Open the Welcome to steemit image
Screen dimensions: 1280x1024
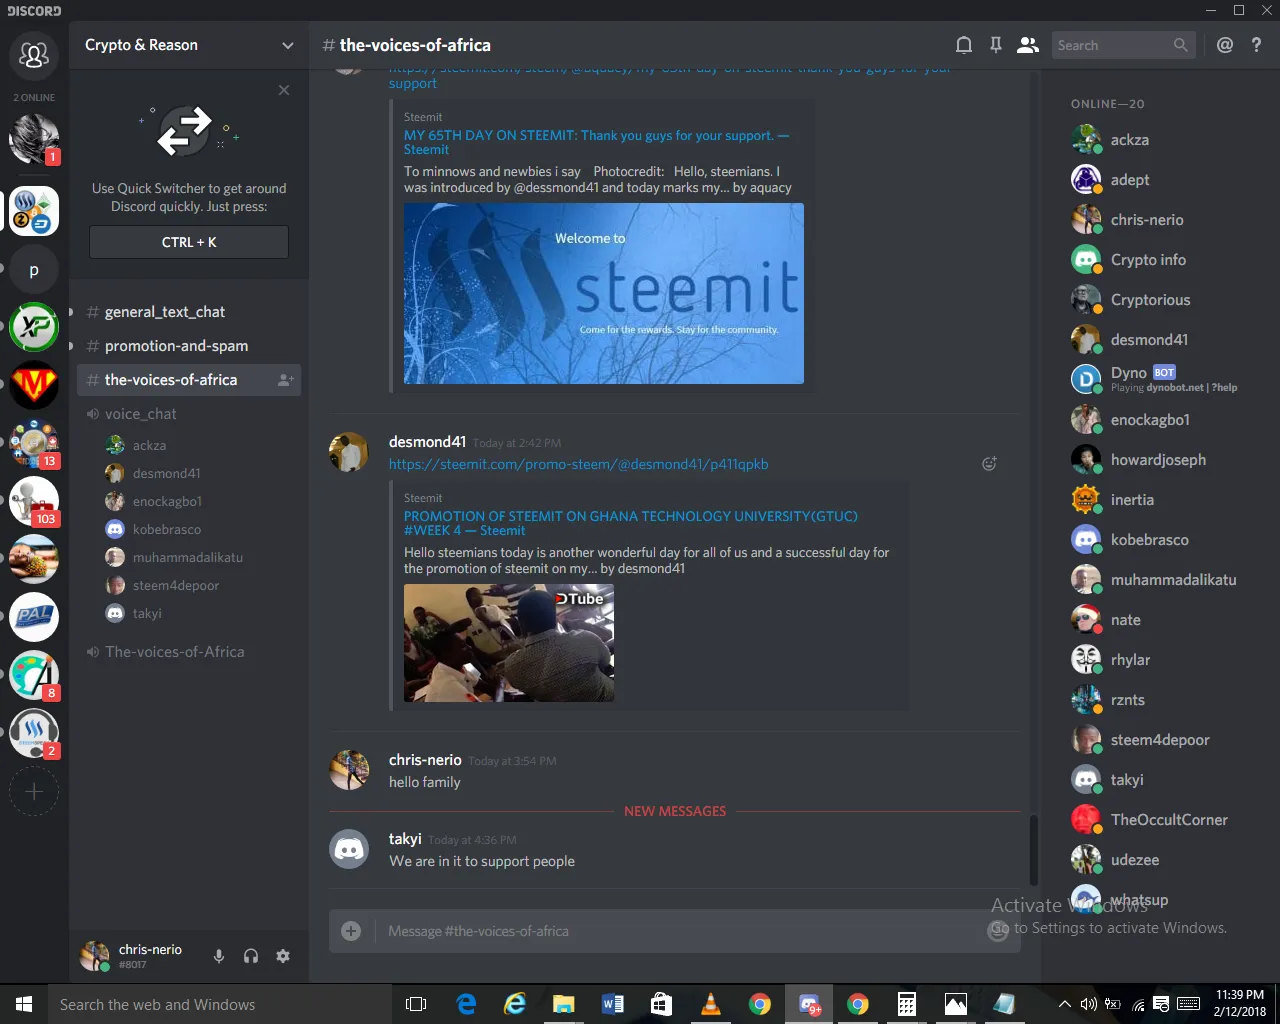tap(604, 293)
